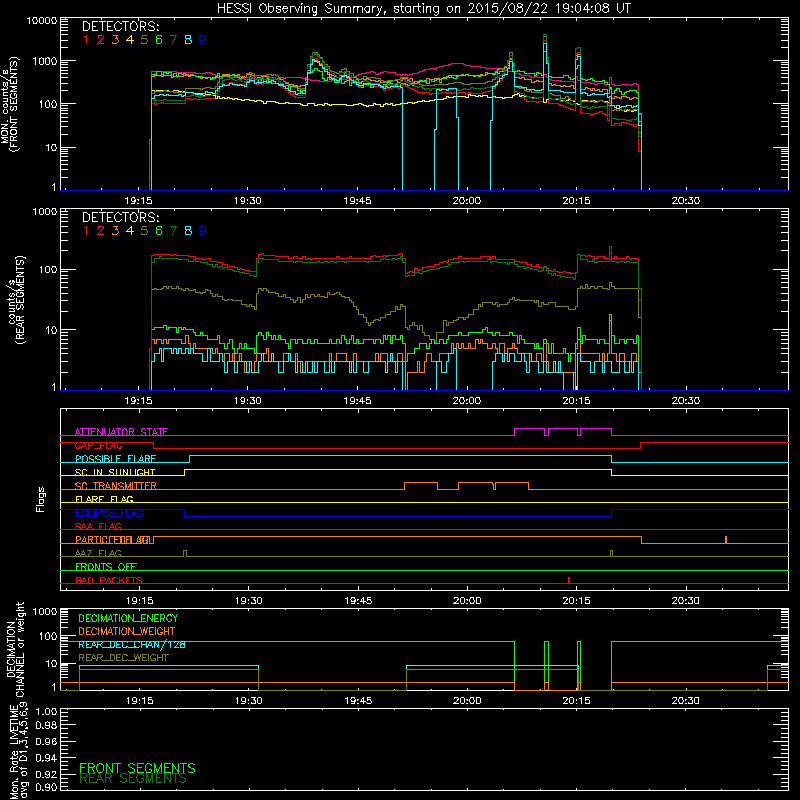Click the 1.00 livetime axis value
This screenshot has width=800, height=800.
[x=46, y=712]
